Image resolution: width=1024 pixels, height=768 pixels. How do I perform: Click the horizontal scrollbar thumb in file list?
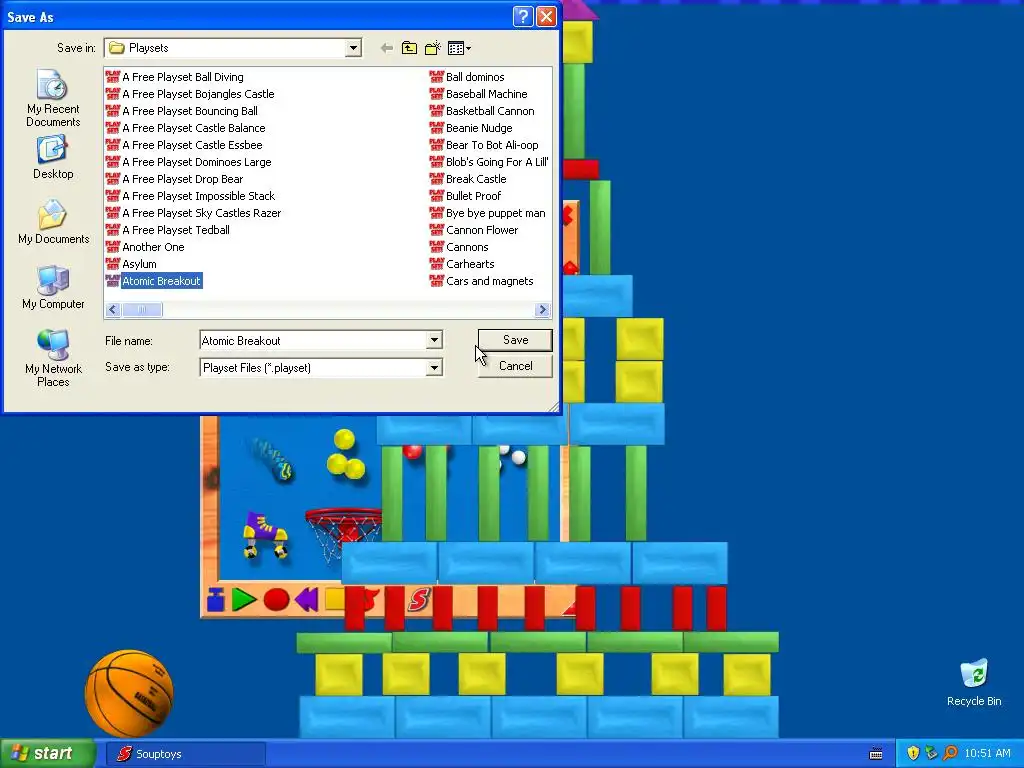[142, 310]
